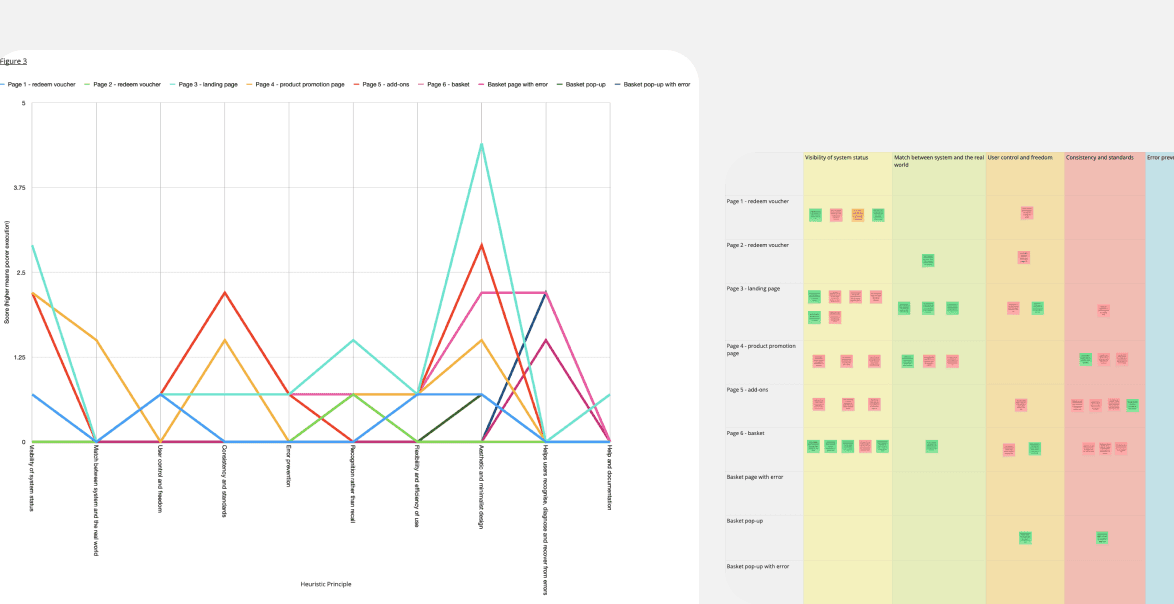Image resolution: width=1174 pixels, height=604 pixels.
Task: Click chart x-axis label "Aesthetic and minimalist design"
Action: (x=481, y=487)
